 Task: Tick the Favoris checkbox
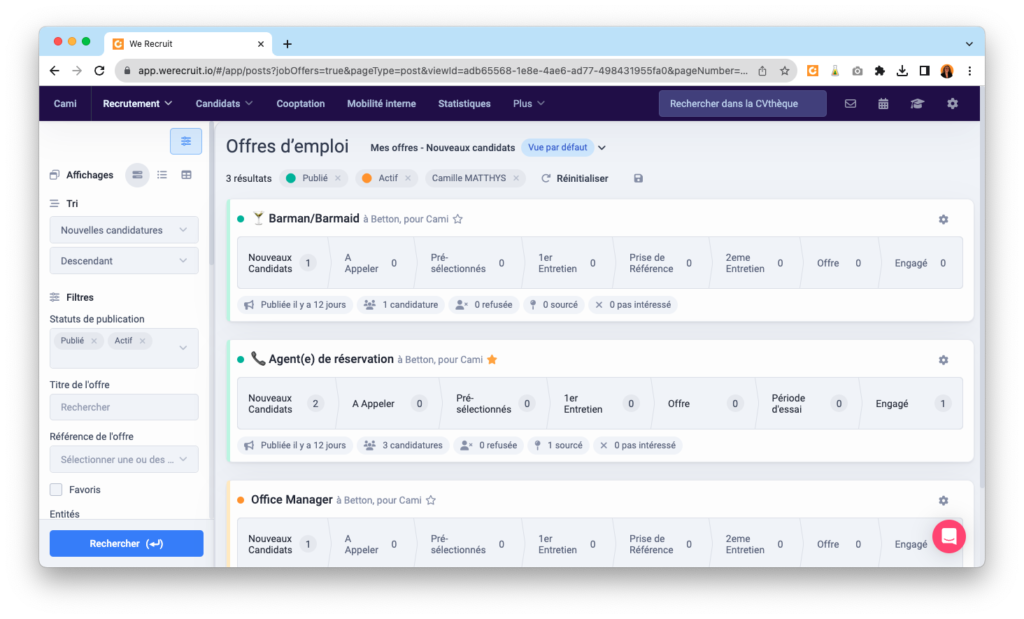click(56, 490)
